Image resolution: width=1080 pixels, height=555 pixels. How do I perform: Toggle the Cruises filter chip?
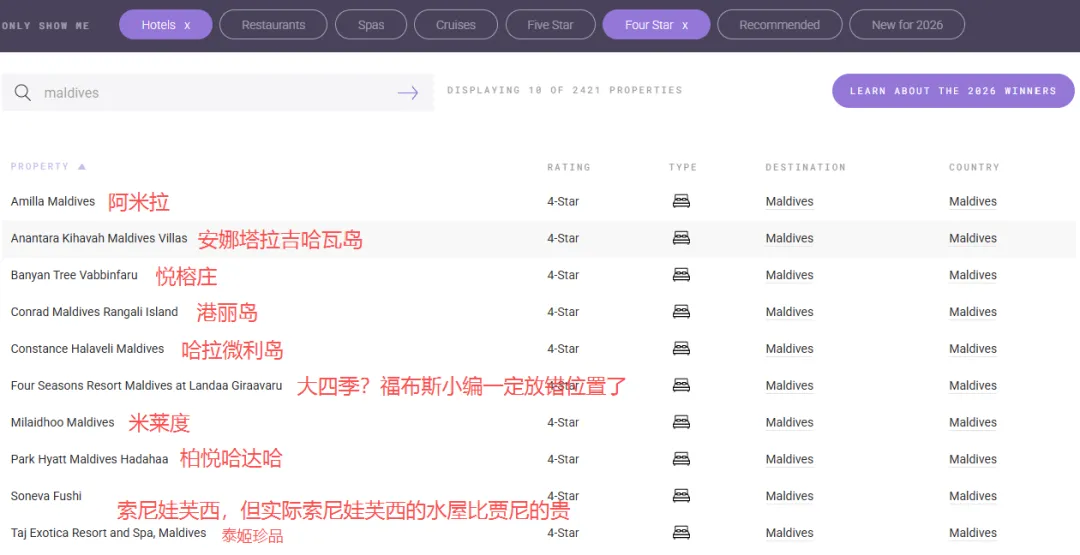pos(455,25)
